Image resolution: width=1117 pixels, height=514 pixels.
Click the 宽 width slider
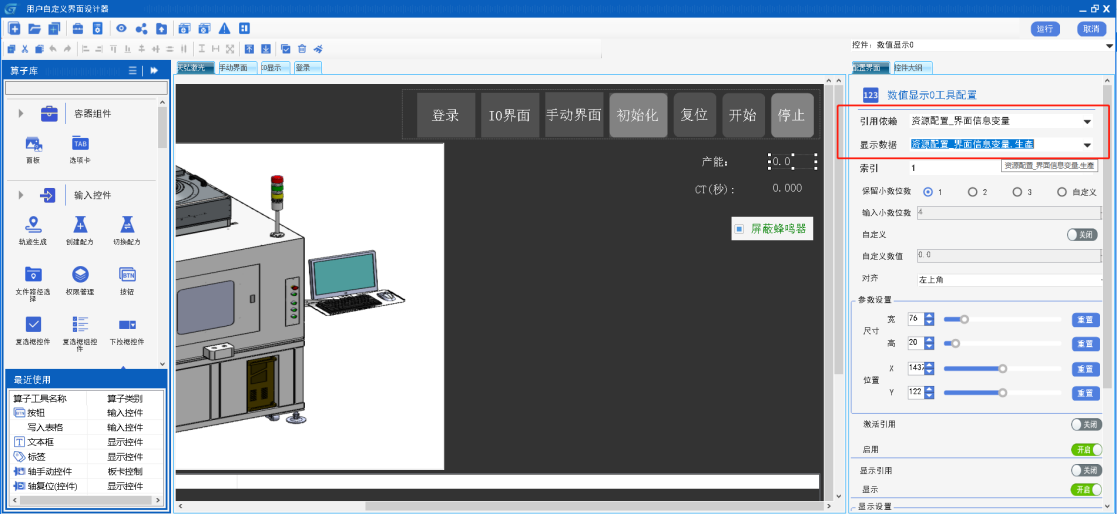1004,320
